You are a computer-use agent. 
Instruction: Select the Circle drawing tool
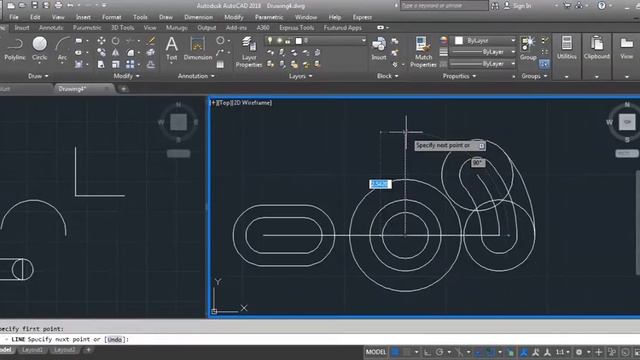[40, 49]
